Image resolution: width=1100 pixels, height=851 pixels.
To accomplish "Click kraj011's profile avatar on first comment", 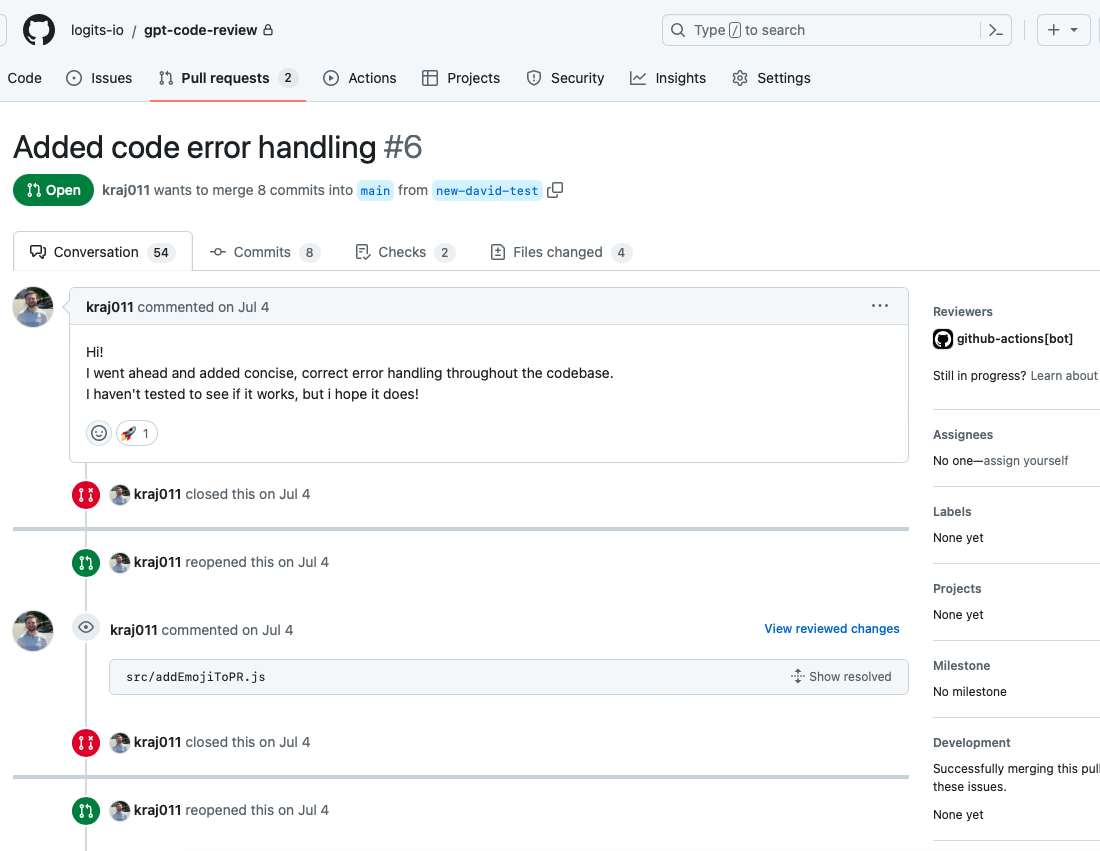I will click(x=32, y=307).
